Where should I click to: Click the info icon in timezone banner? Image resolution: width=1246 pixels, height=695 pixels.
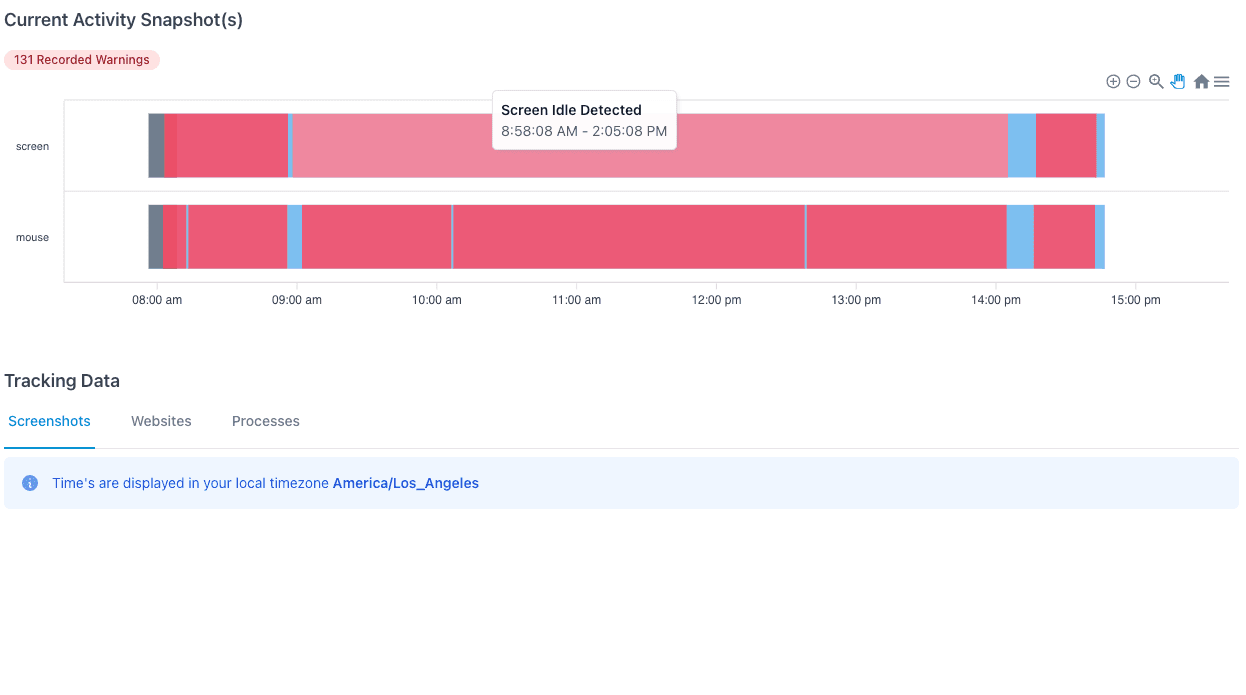[30, 483]
